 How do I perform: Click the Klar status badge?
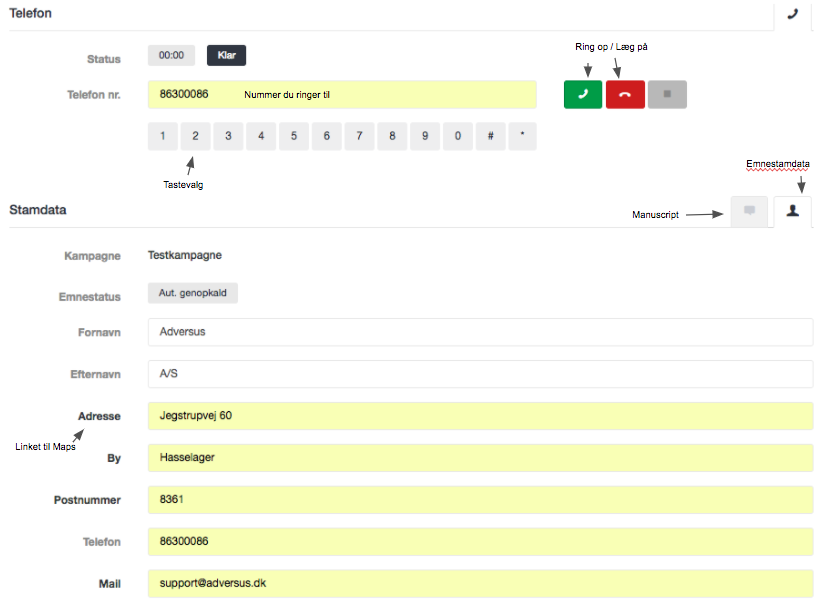tap(227, 55)
